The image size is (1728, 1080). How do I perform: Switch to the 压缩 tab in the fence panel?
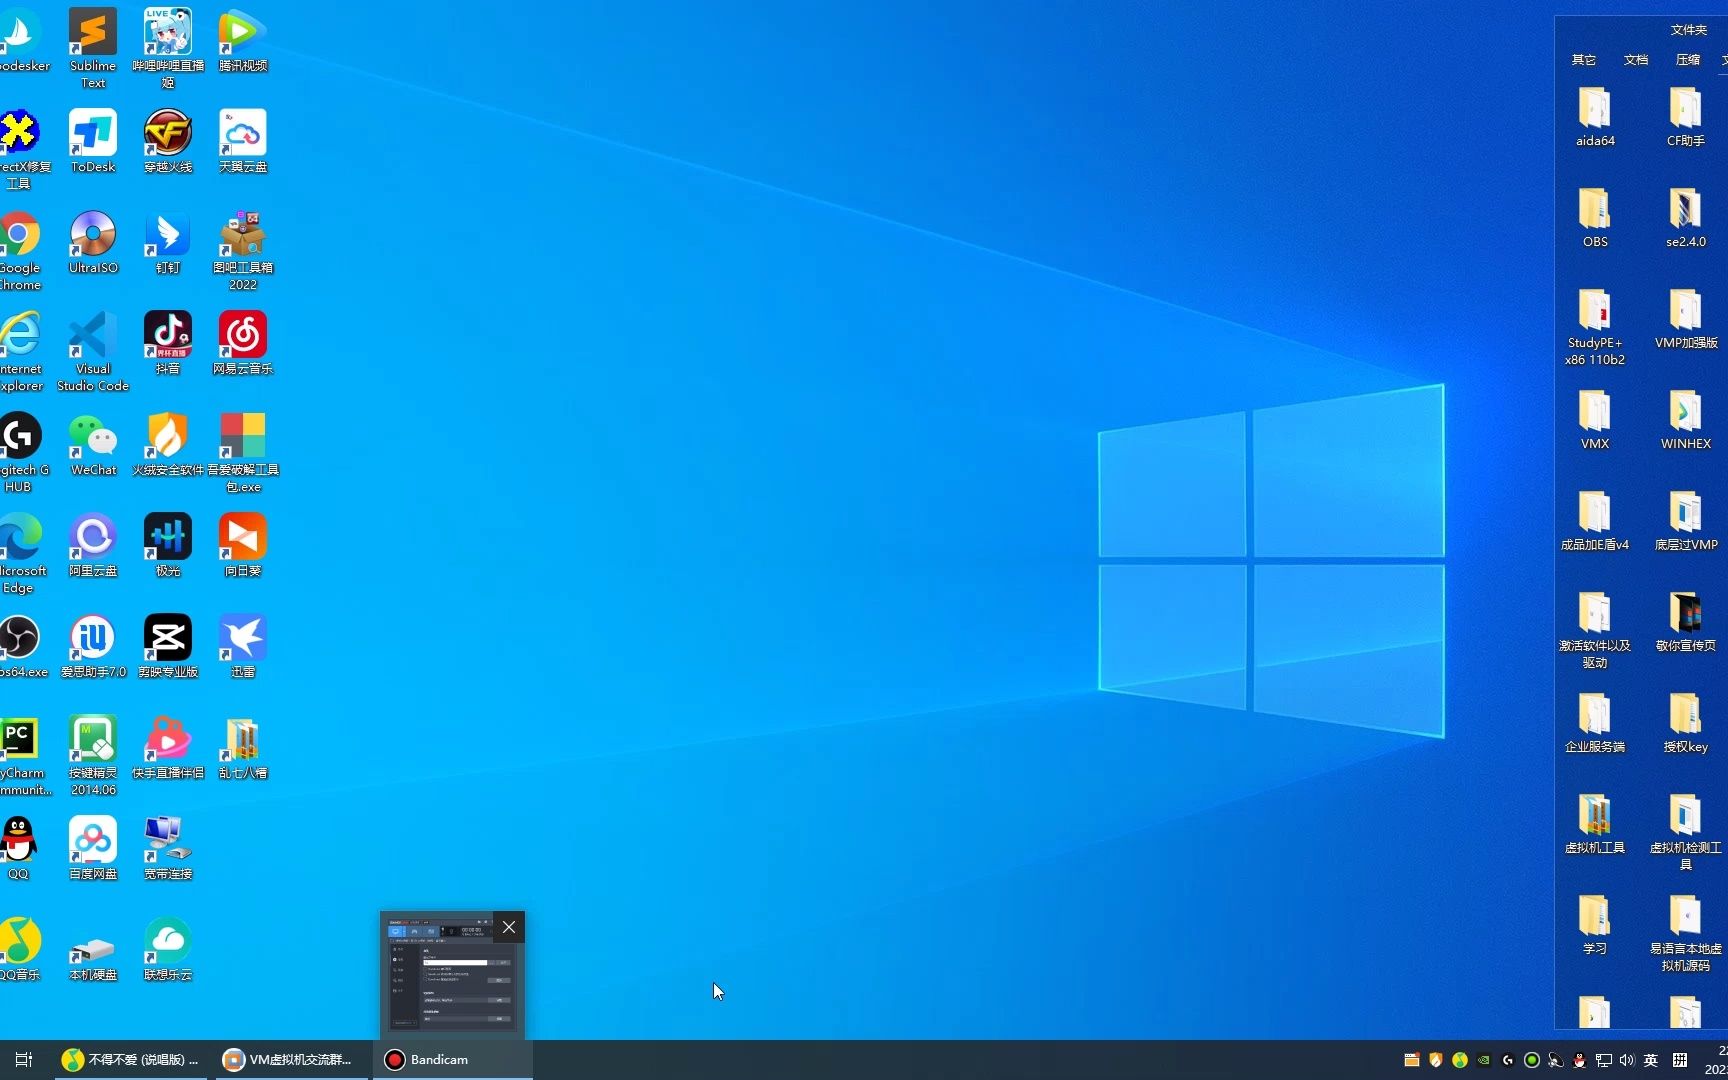tap(1686, 60)
